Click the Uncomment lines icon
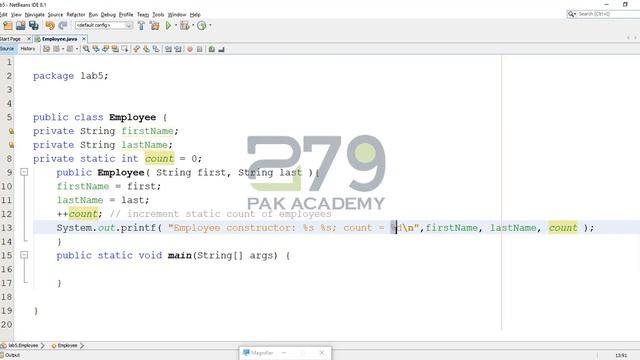This screenshot has height=360, width=640. pos(221,49)
